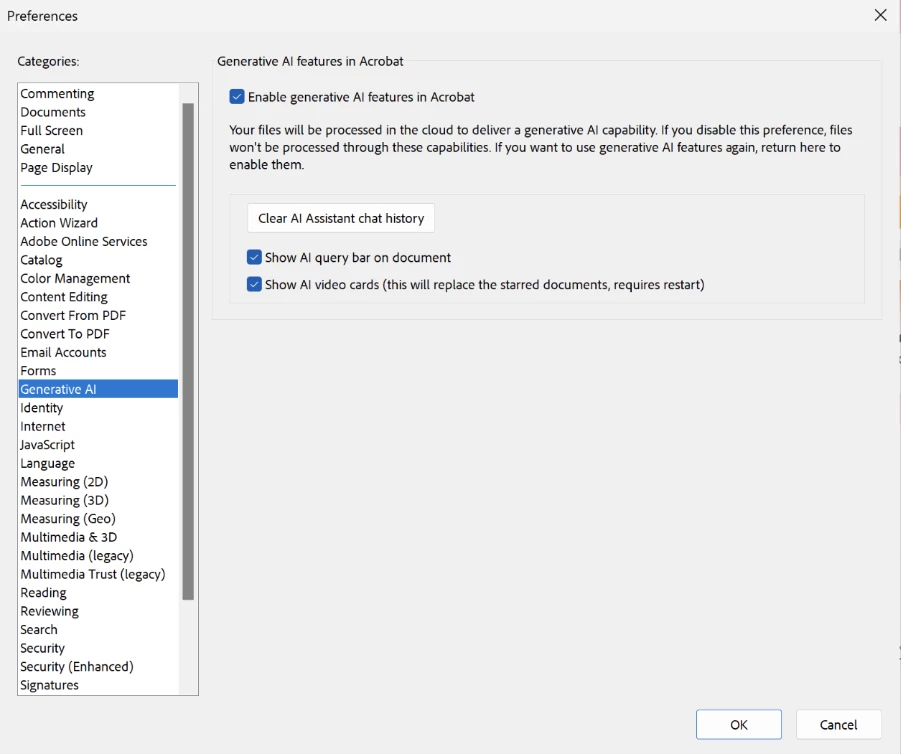Close the Preferences window with X

click(x=880, y=15)
